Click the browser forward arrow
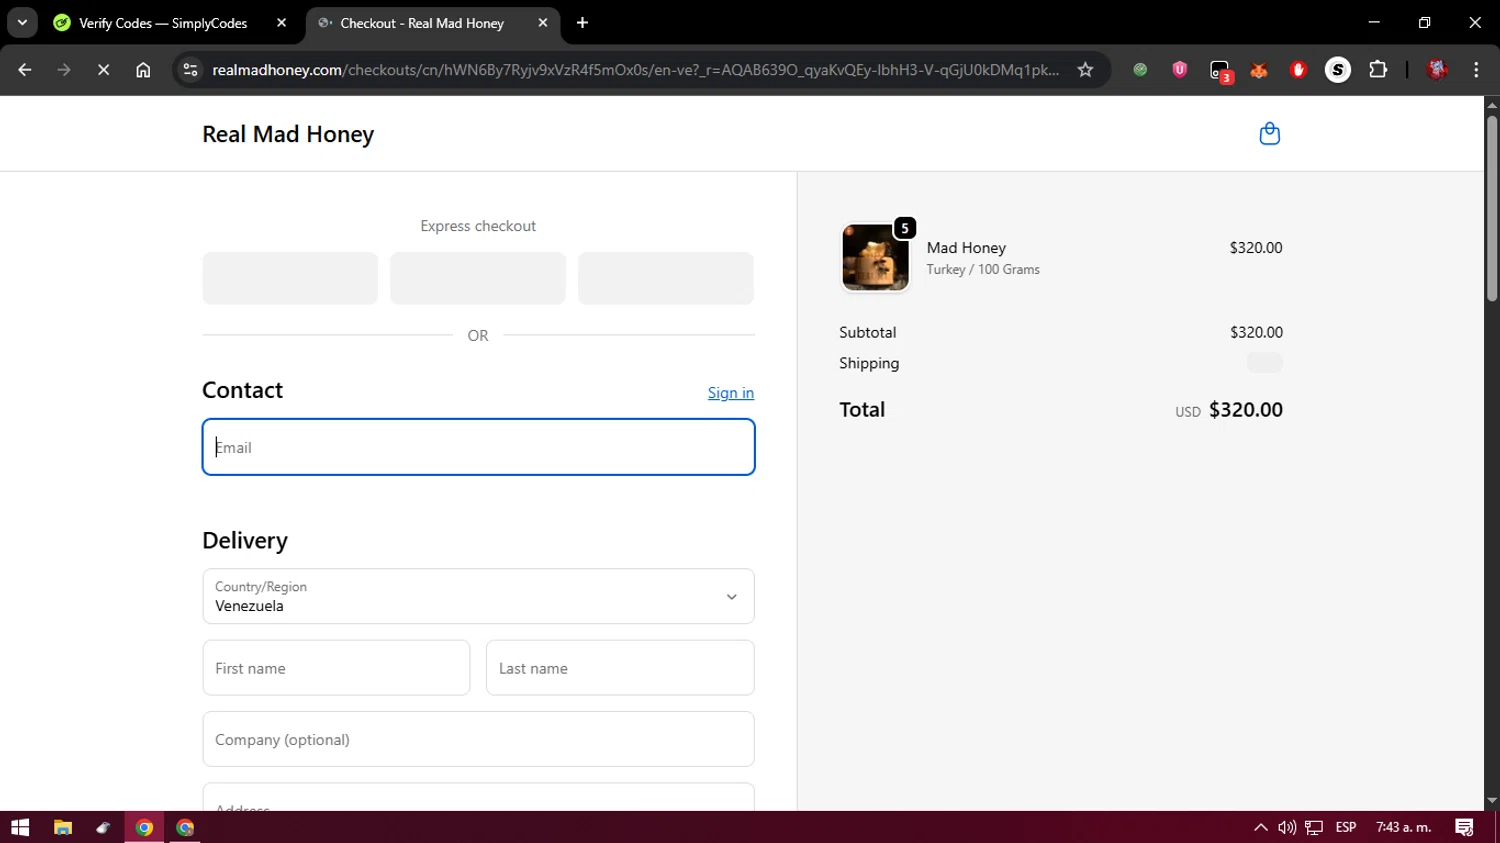1500x843 pixels. coord(64,70)
